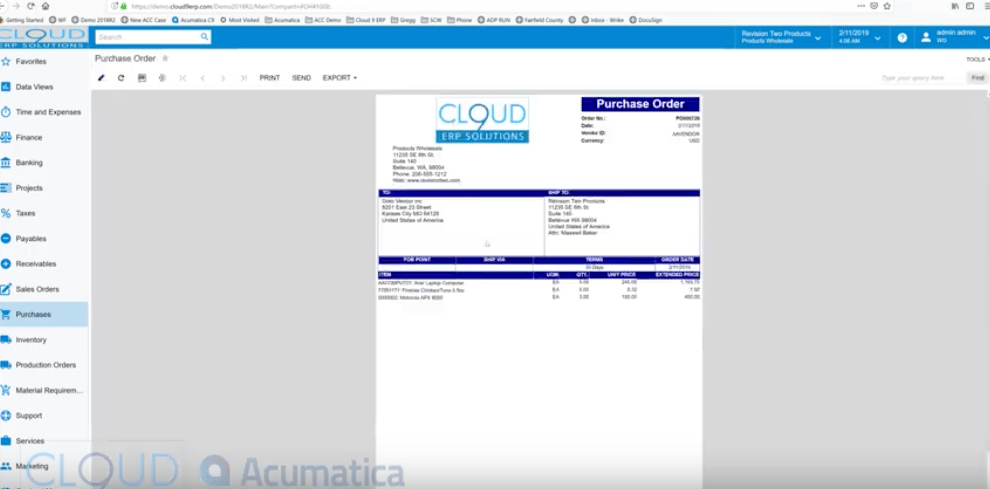Add Purchase Order to favorites star
990x489 pixels.
click(x=165, y=58)
